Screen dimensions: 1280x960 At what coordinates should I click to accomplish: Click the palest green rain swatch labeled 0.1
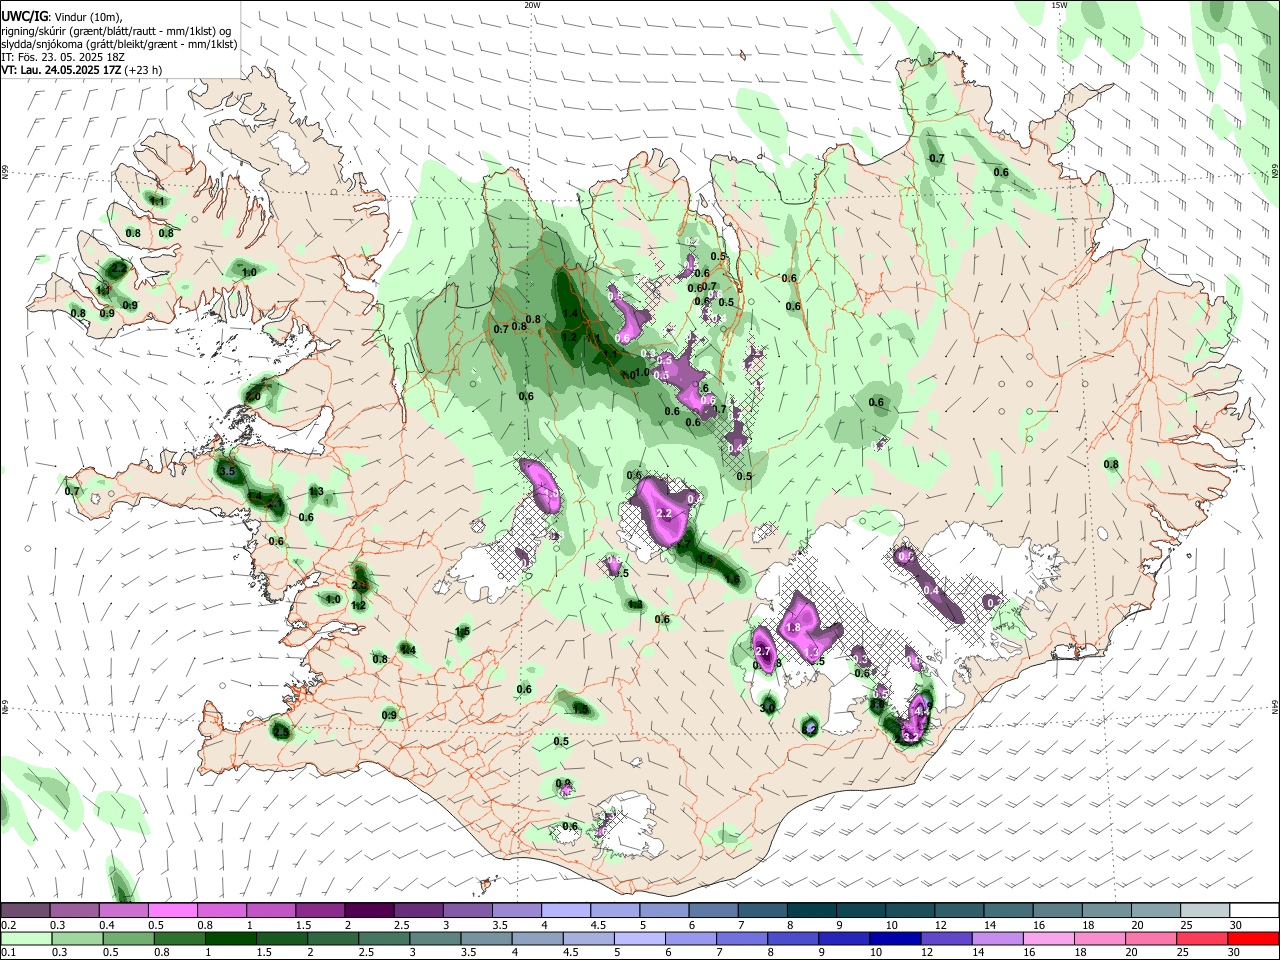tap(26, 938)
